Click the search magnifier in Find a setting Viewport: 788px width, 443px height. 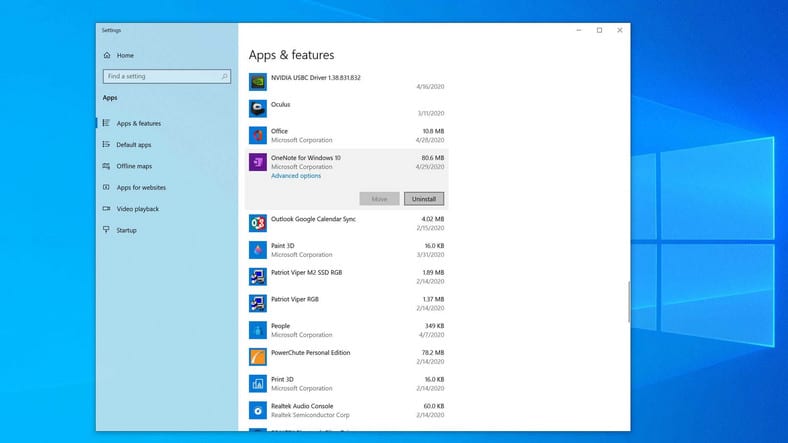point(225,76)
